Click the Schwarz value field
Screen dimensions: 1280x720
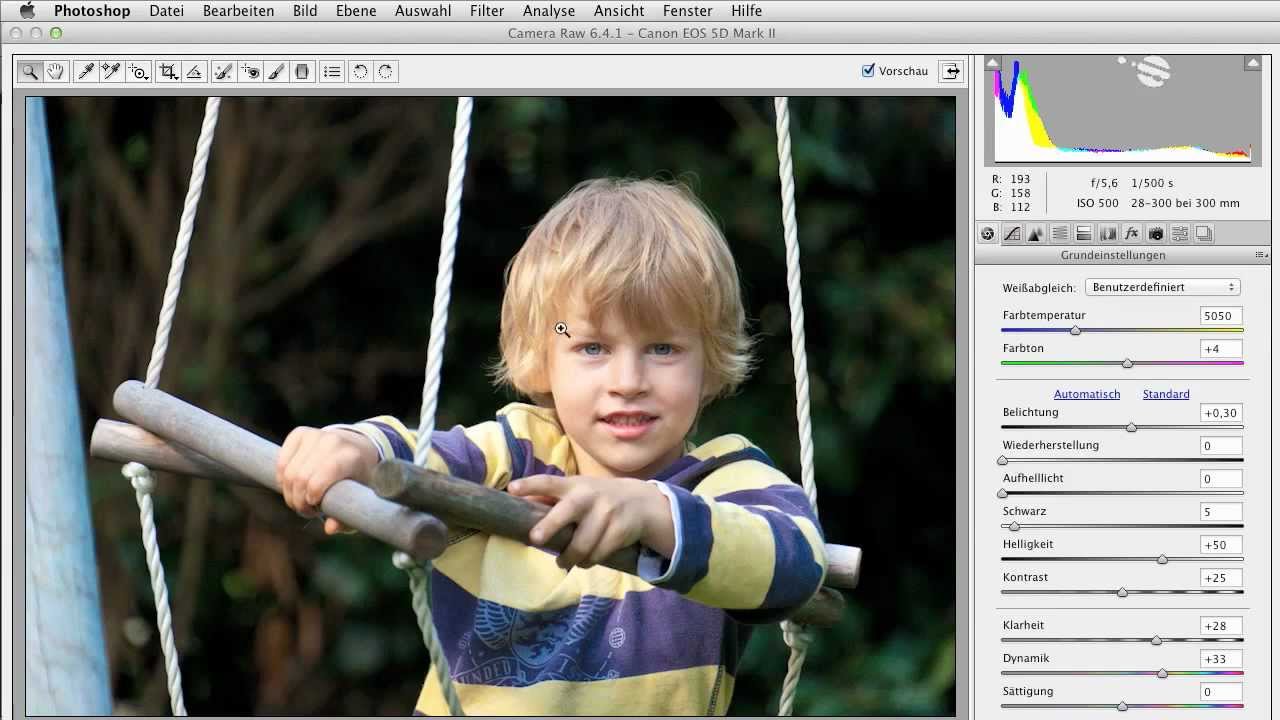point(1221,511)
